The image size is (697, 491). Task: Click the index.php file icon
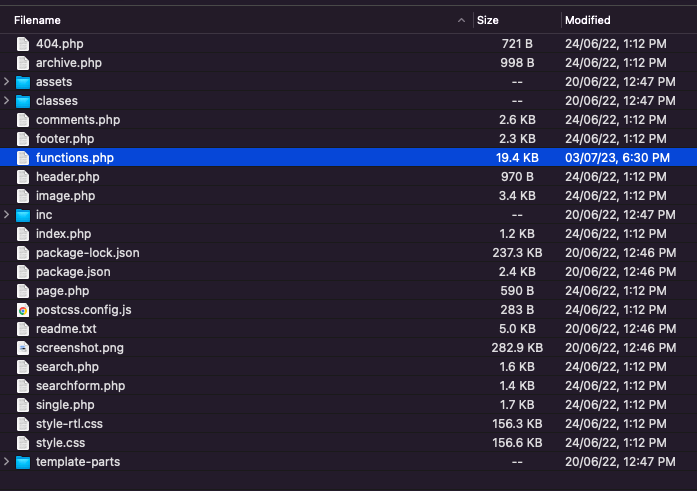pos(23,234)
